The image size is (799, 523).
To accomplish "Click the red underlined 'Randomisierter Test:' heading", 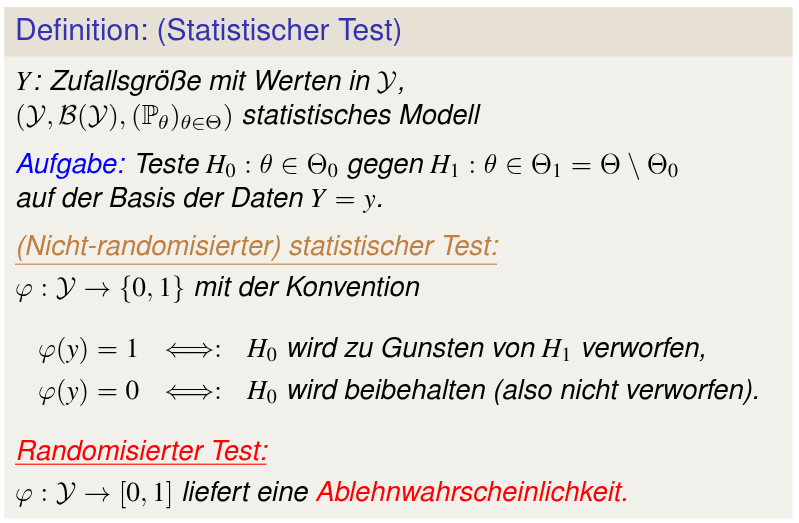I will click(x=142, y=451).
